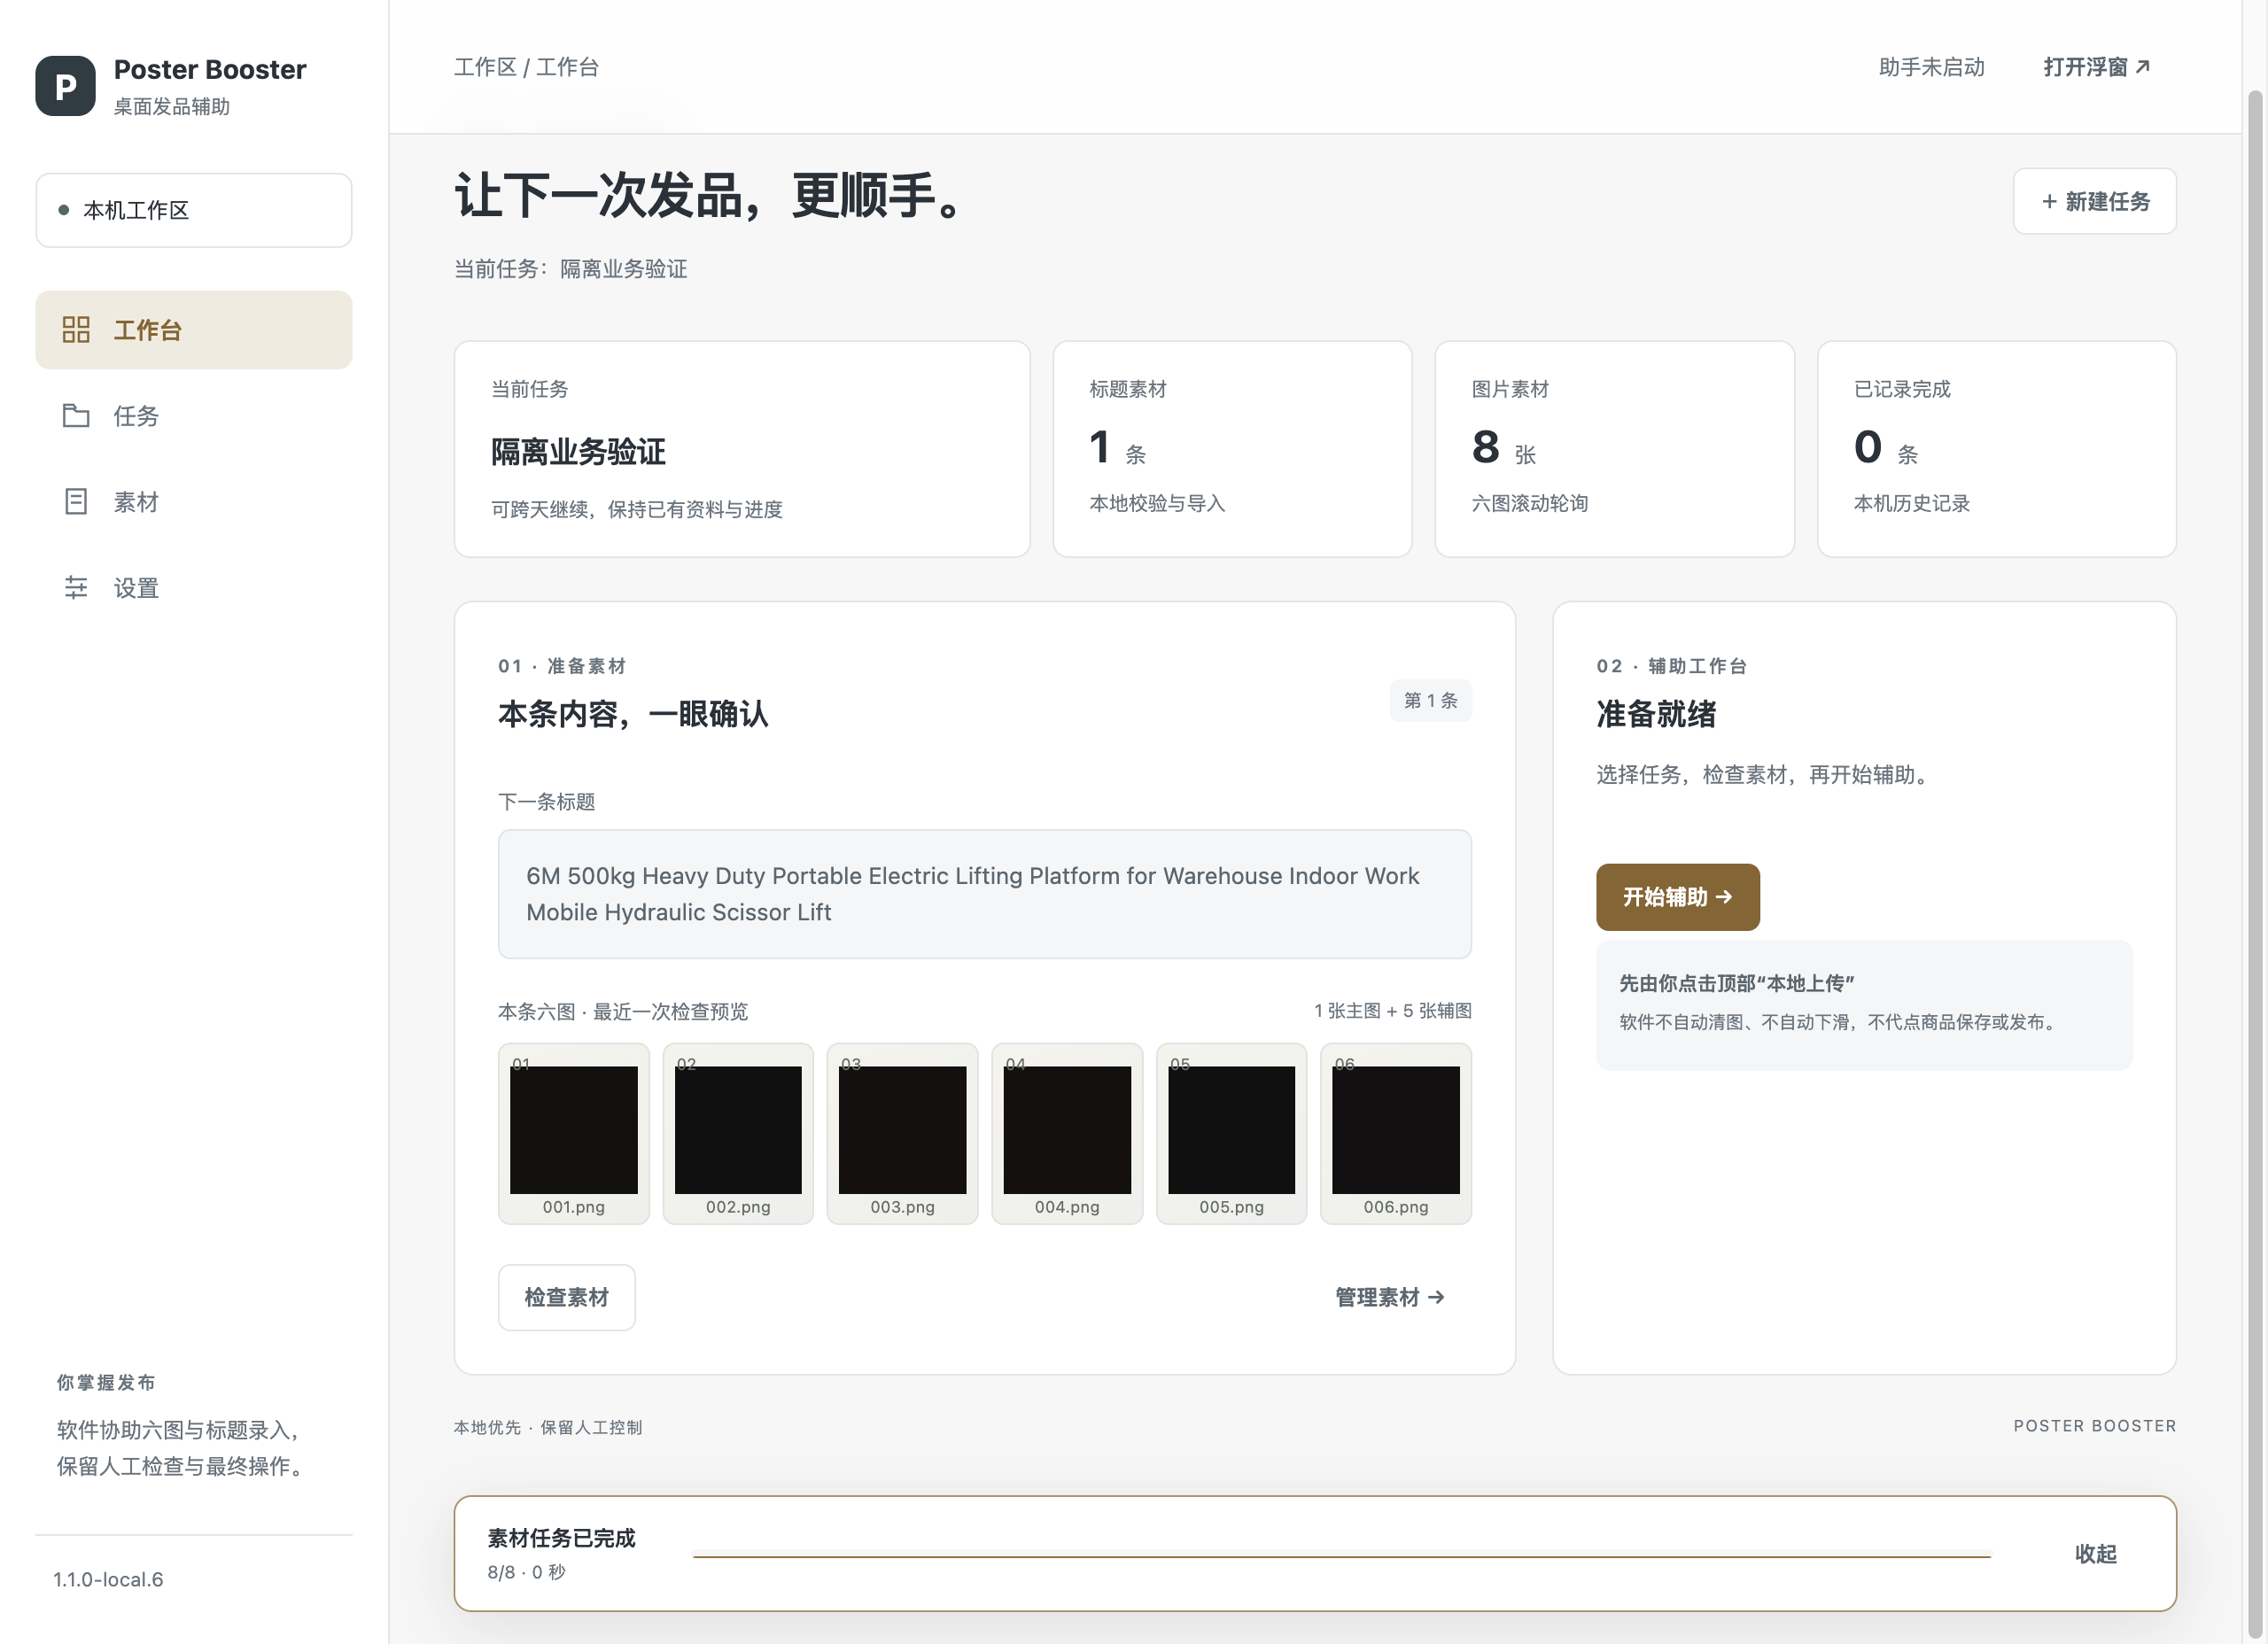Click the 第 1 条 badge
Viewport: 2268px width, 1644px height.
pos(1431,701)
